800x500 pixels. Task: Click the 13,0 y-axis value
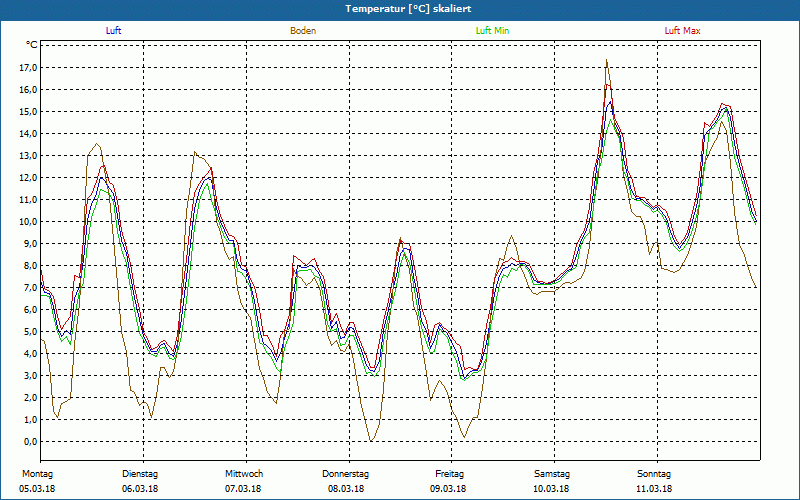[29, 156]
